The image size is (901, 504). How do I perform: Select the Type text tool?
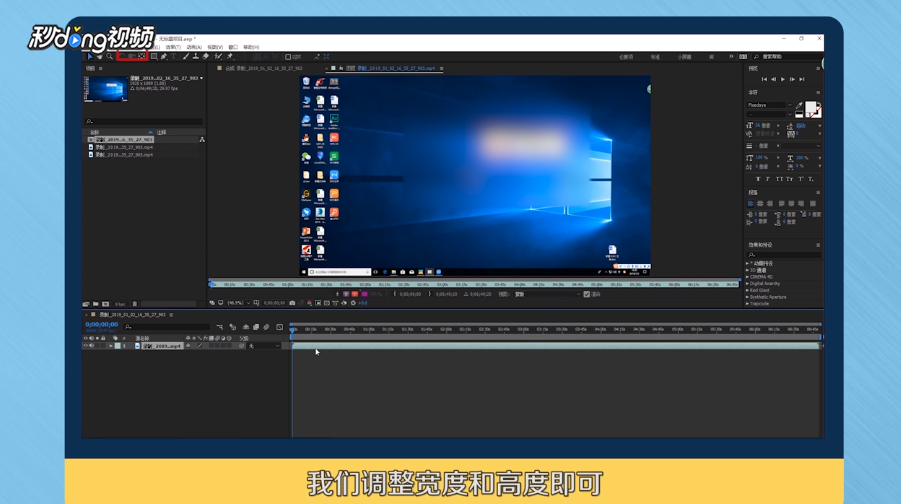[x=174, y=56]
